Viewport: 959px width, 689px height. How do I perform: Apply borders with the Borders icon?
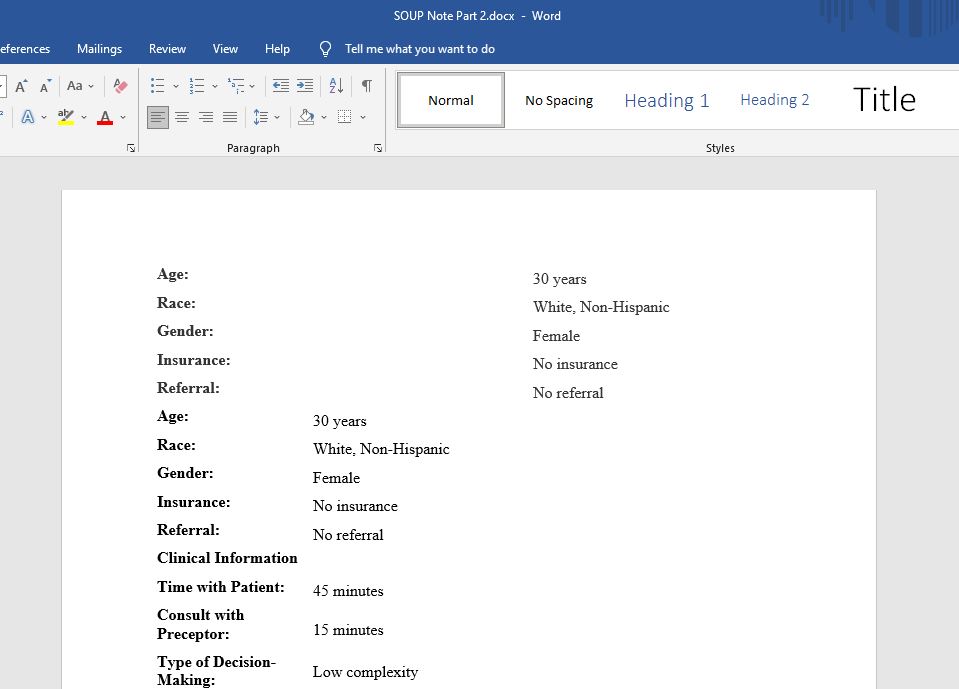344,117
